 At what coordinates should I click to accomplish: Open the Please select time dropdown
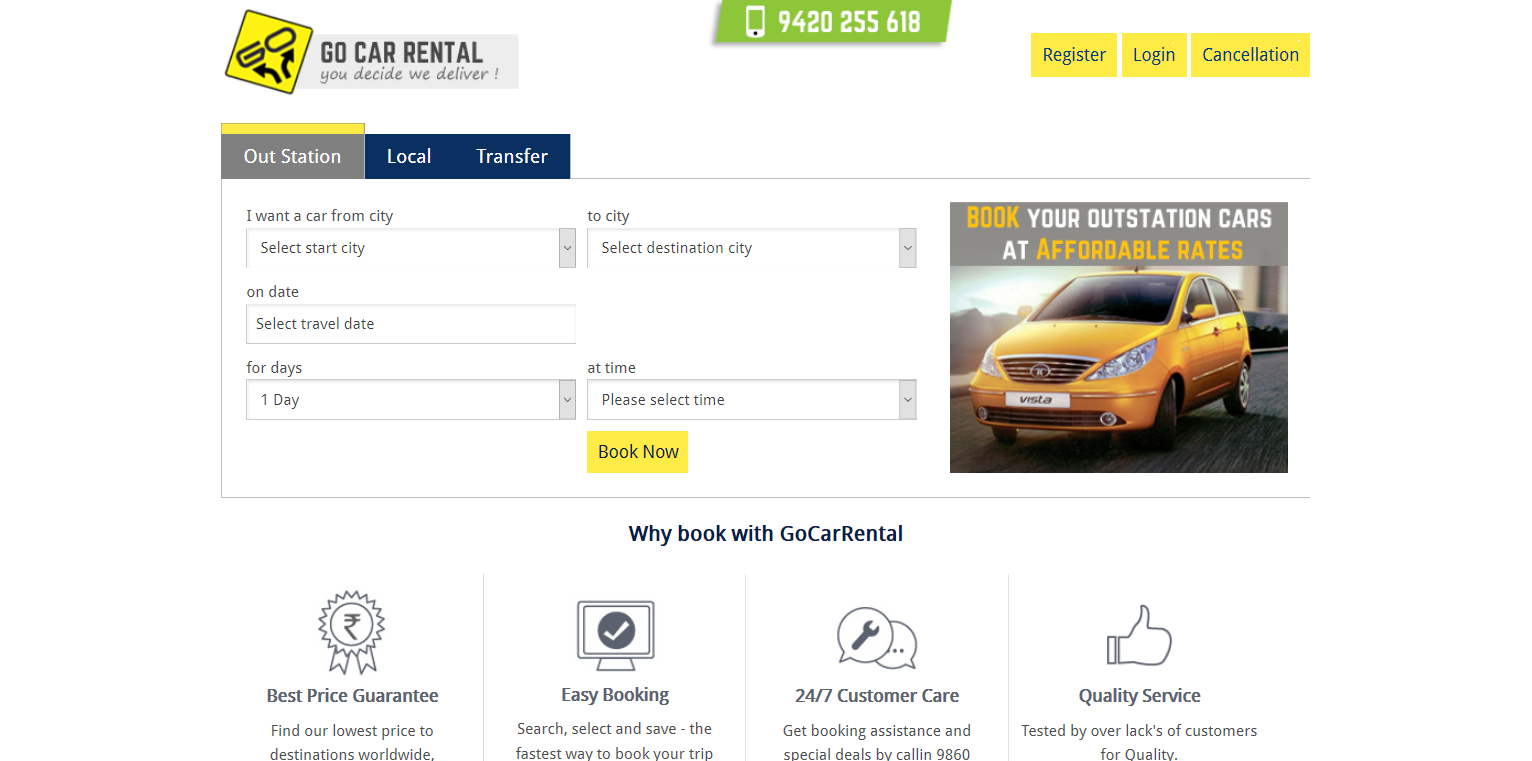[752, 400]
